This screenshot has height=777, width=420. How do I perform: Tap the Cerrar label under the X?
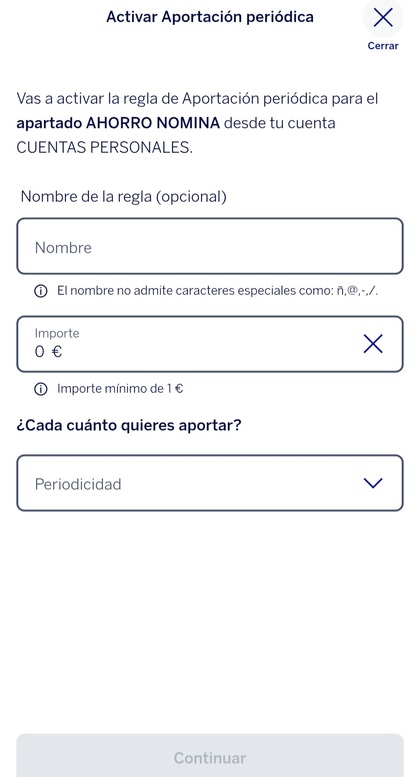383,46
